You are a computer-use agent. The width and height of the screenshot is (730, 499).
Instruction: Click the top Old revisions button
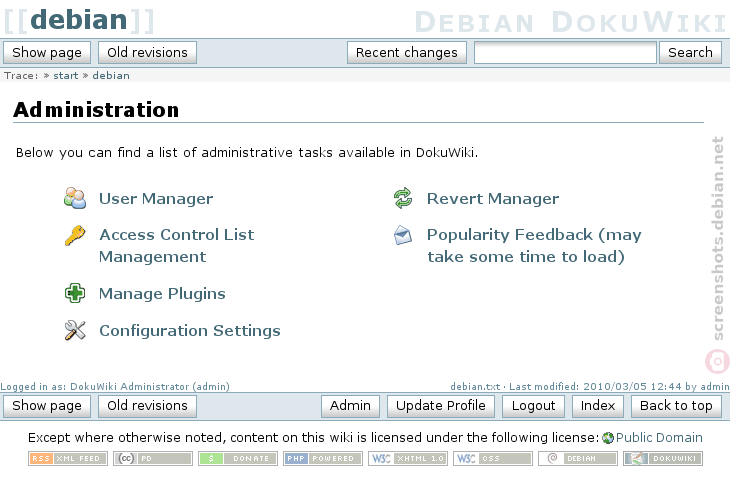click(147, 52)
